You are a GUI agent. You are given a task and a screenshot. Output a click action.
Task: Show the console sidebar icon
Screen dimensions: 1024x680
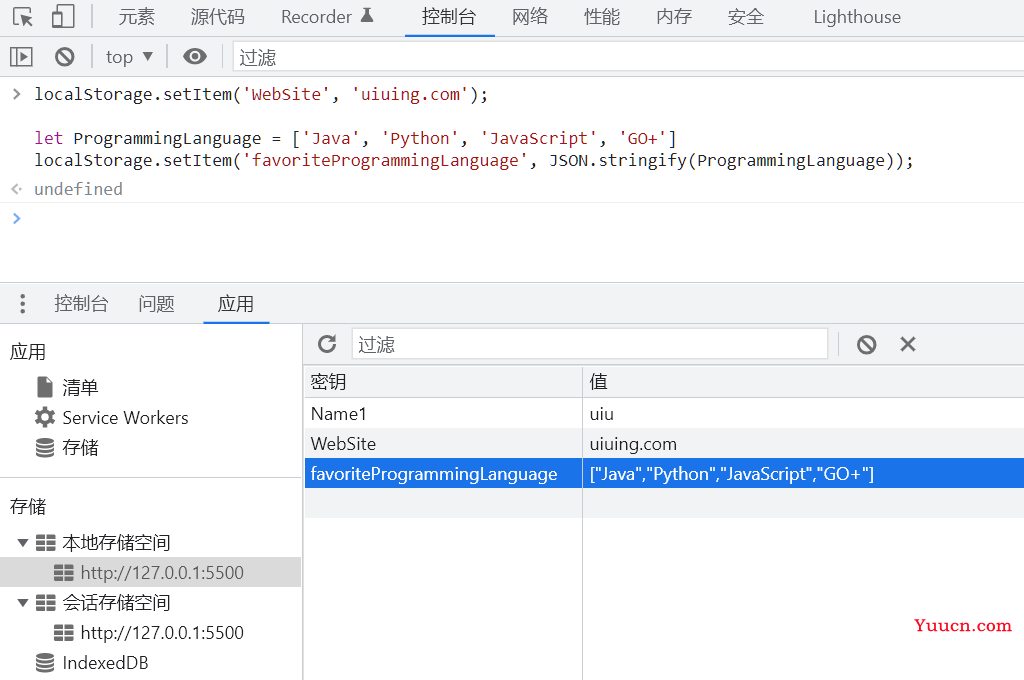21,57
